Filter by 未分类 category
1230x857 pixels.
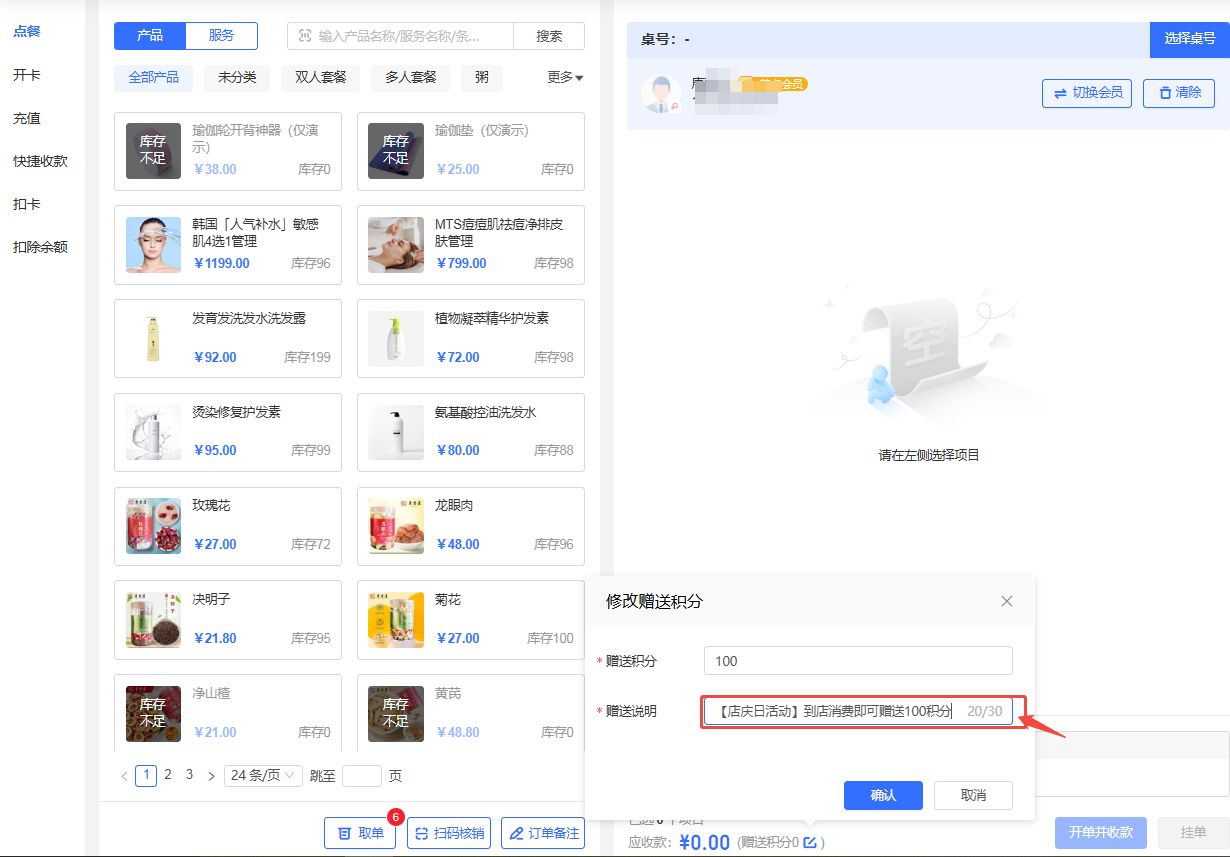click(237, 77)
